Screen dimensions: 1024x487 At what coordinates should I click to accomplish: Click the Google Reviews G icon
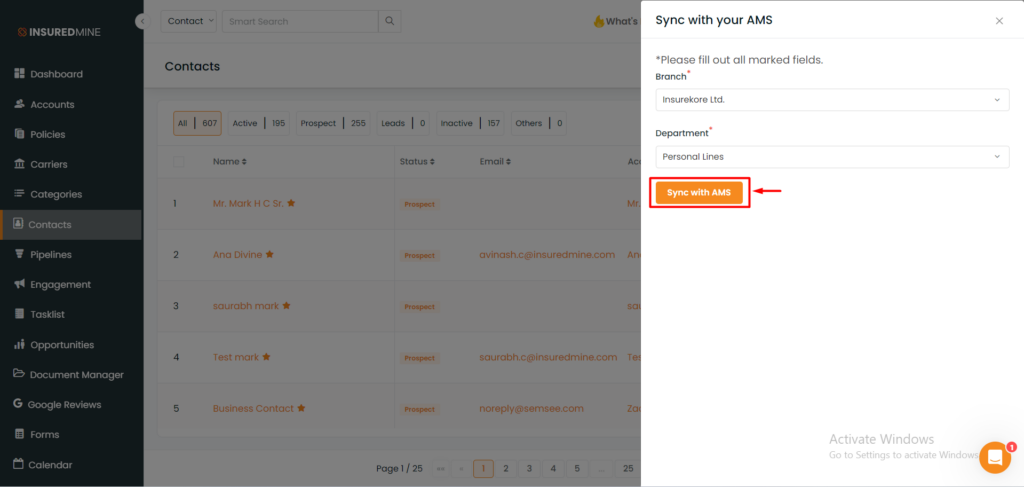[18, 404]
